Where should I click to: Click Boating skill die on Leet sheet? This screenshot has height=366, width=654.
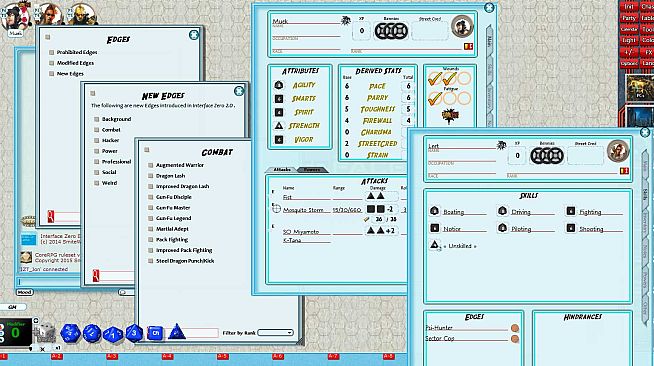(434, 211)
